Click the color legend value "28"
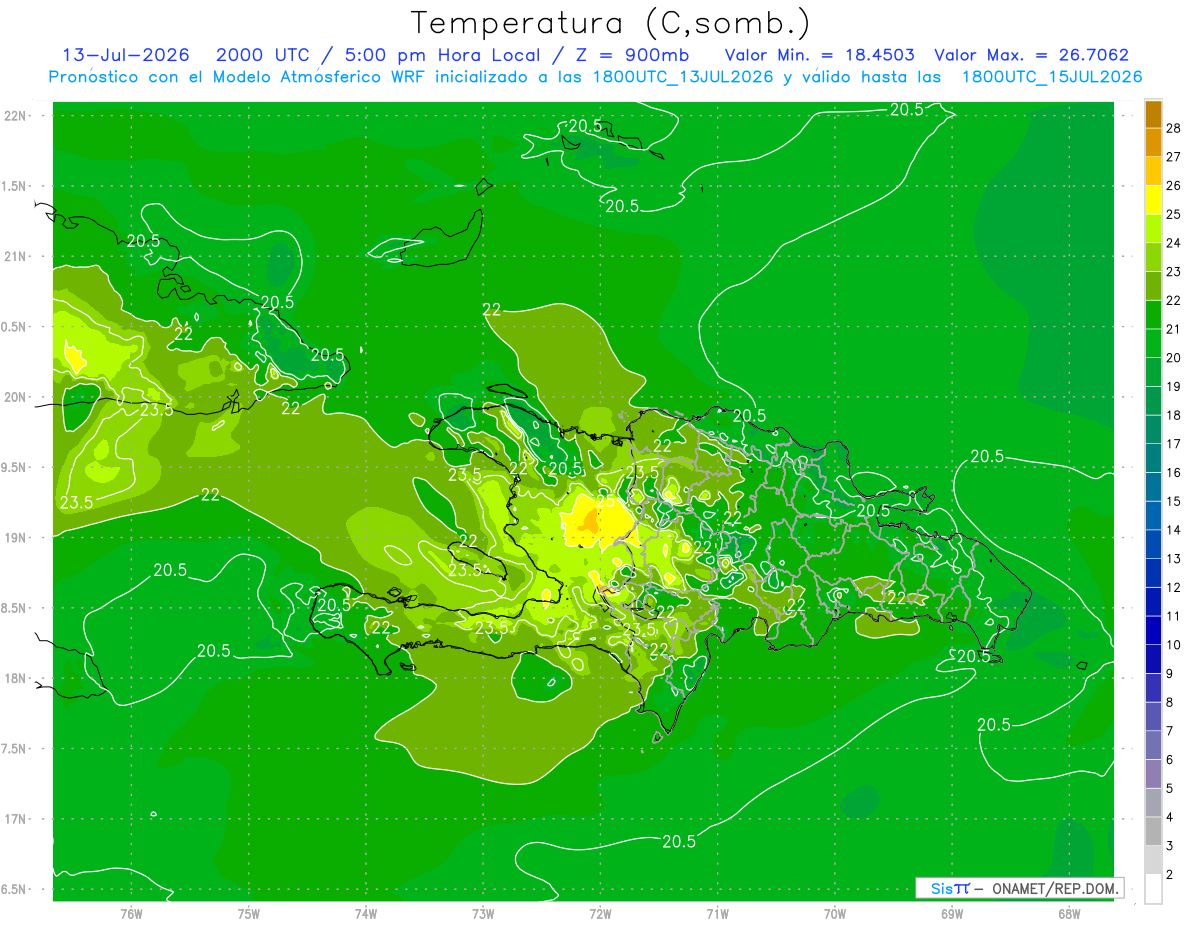The width and height of the screenshot is (1200, 927). [x=1174, y=128]
